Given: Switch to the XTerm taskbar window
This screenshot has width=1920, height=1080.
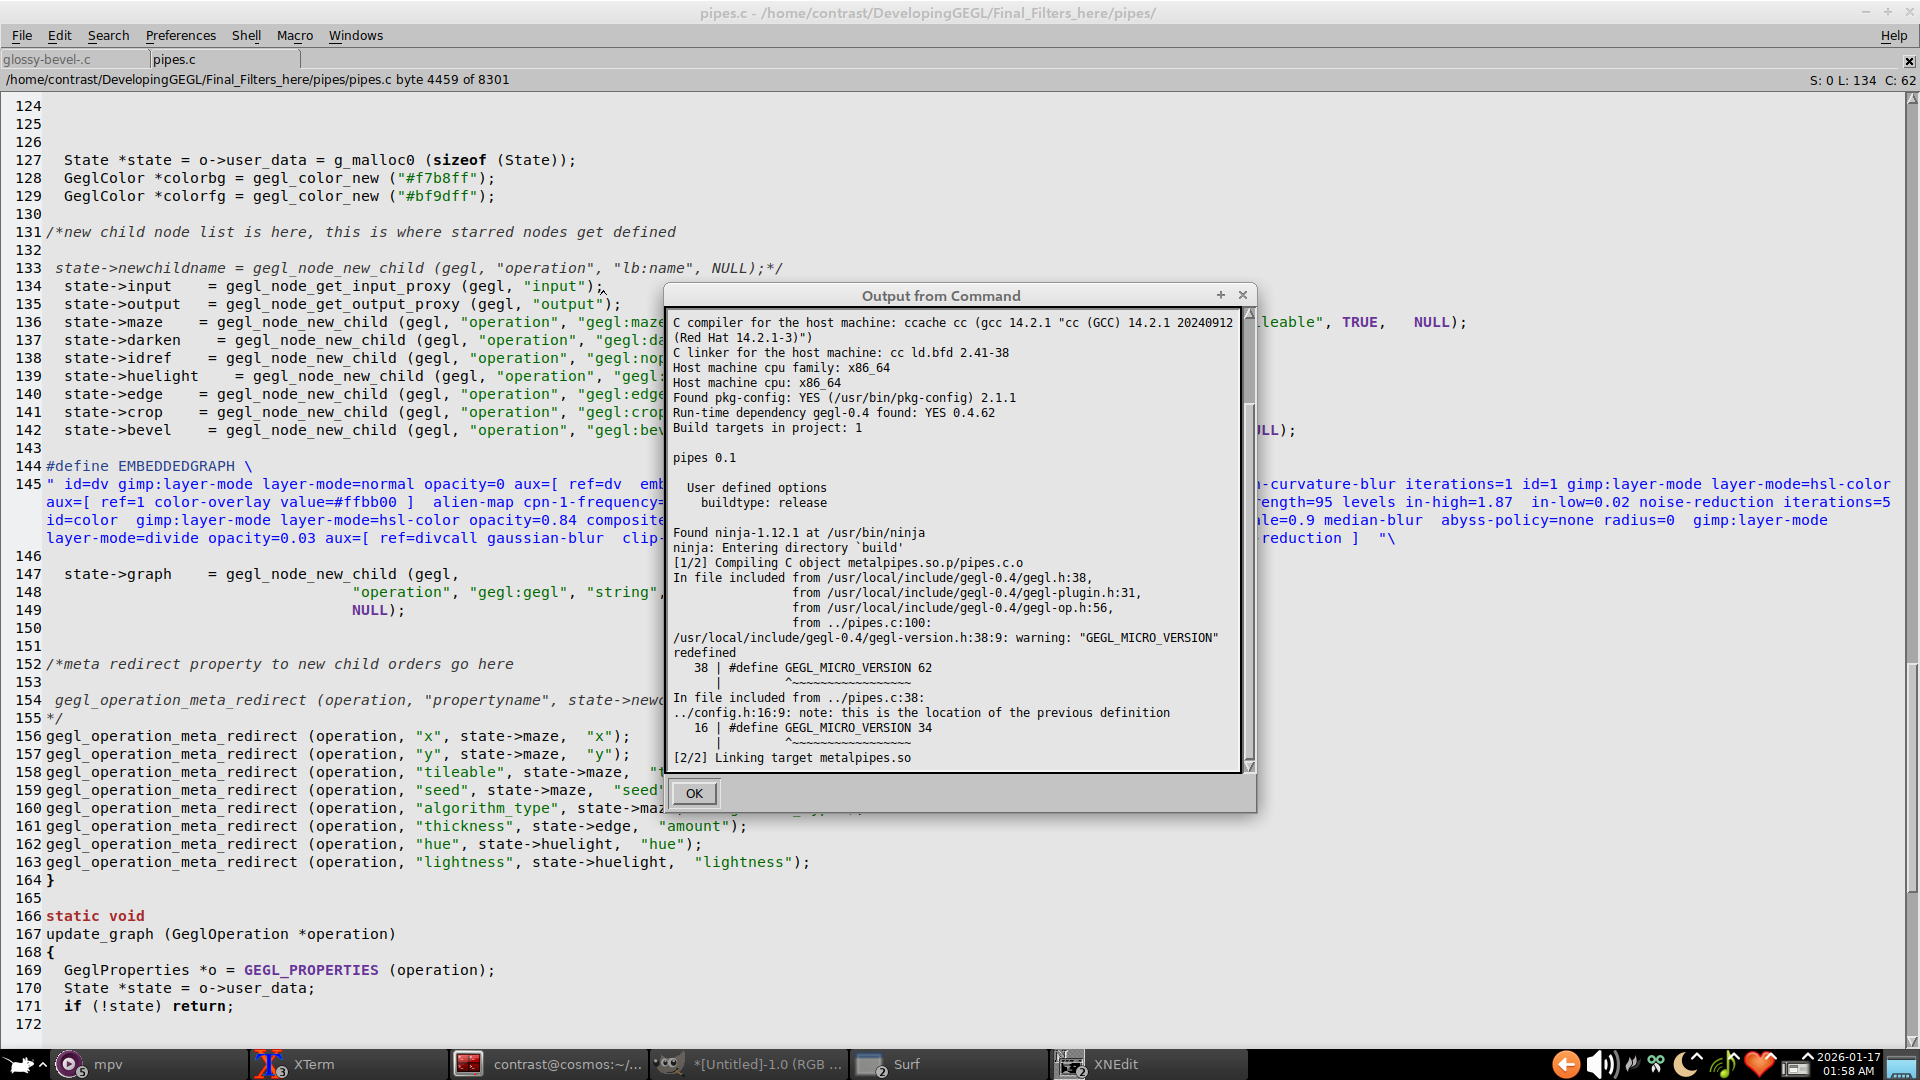Looking at the screenshot, I should click(314, 1064).
